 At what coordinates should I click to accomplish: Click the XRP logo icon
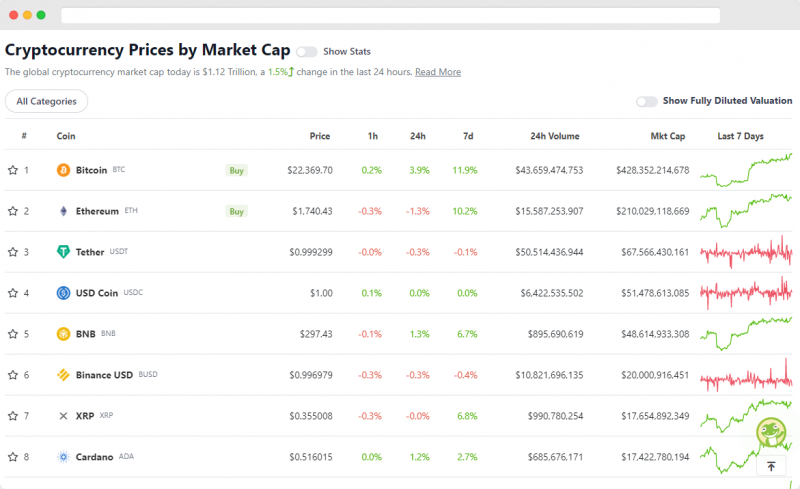[x=63, y=415]
